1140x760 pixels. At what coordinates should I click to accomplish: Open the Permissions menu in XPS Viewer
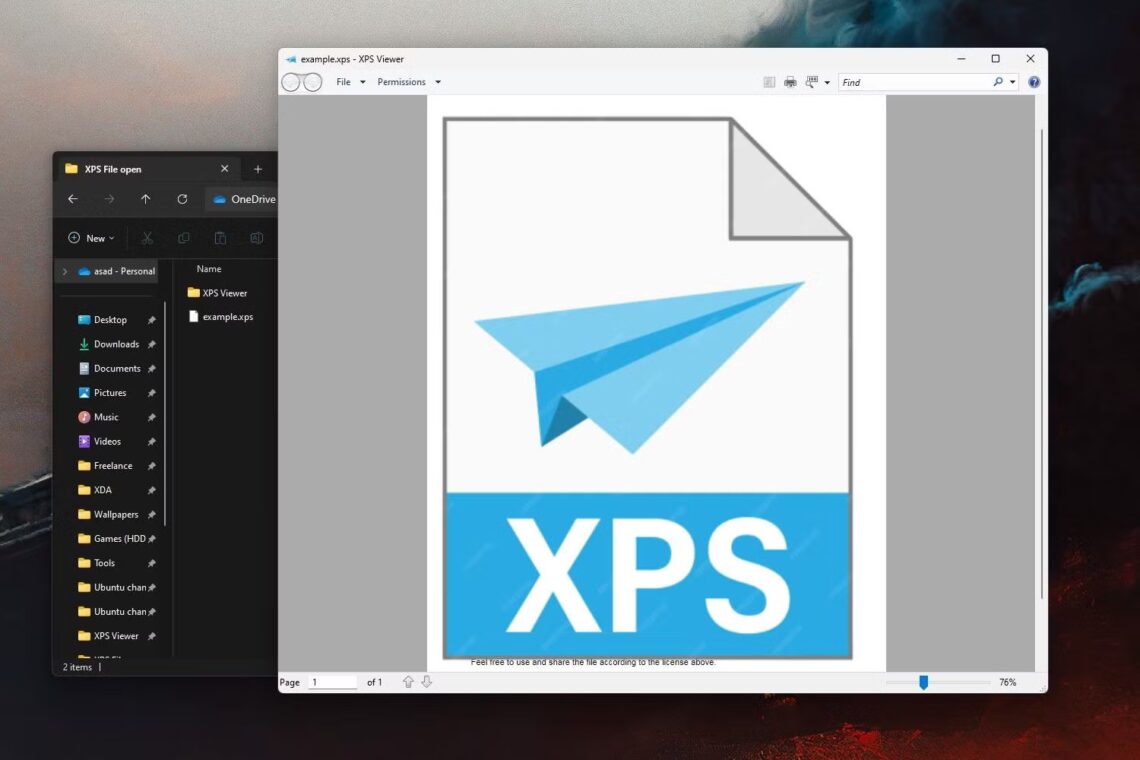coord(403,82)
